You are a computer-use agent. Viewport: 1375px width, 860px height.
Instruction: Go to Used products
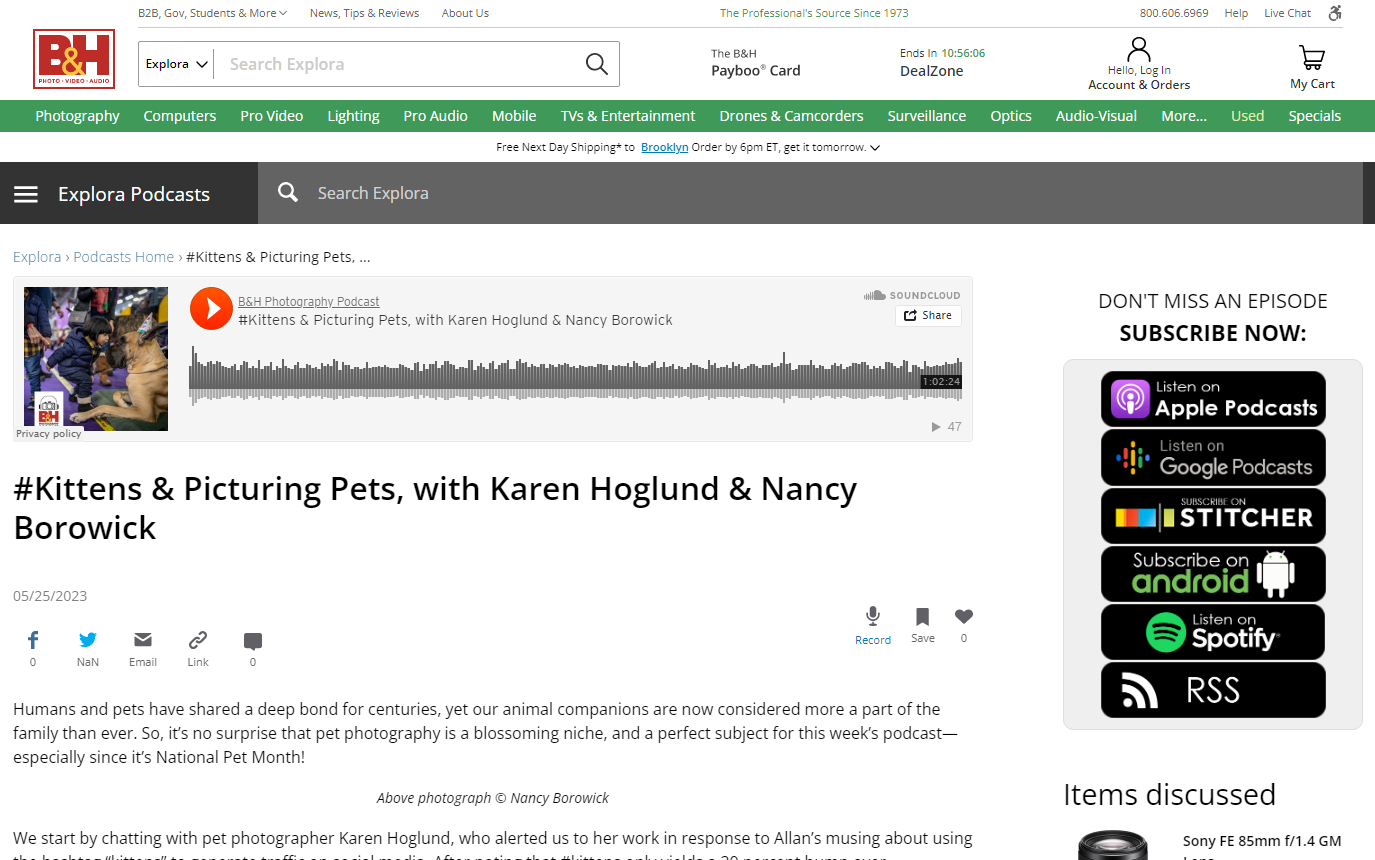[1247, 116]
